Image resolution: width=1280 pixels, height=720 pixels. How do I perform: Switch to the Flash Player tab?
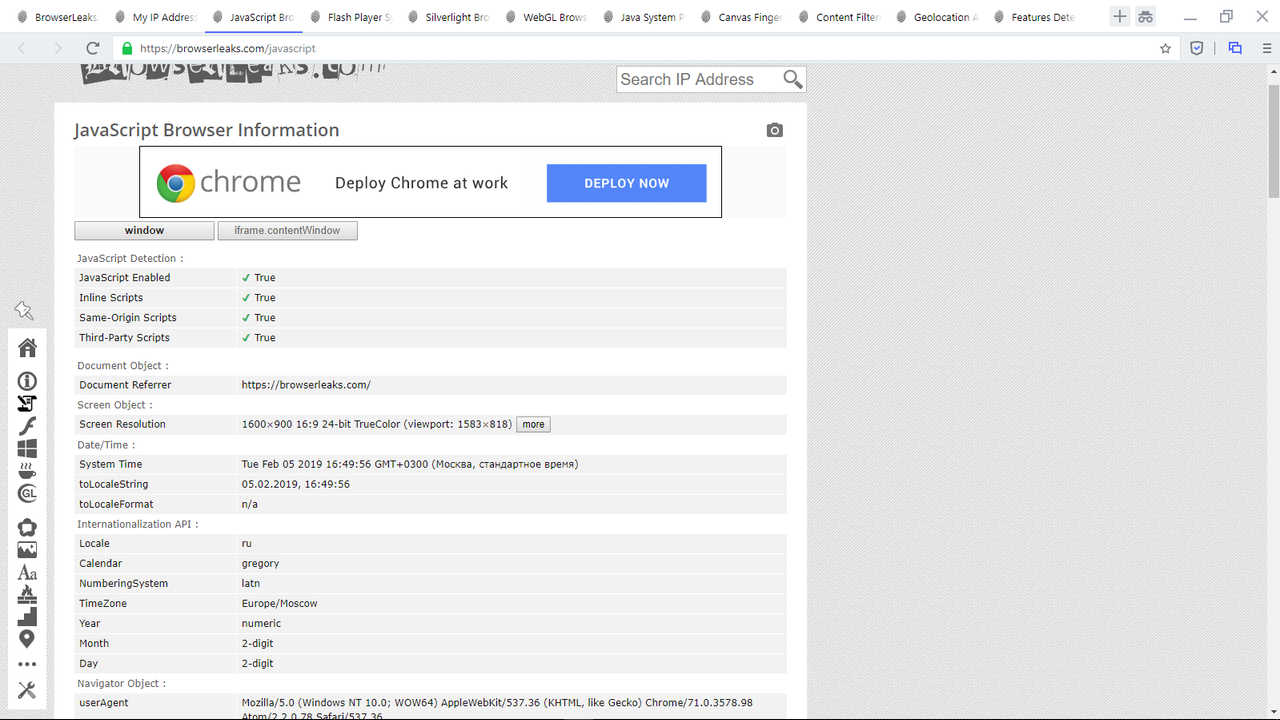tap(349, 17)
